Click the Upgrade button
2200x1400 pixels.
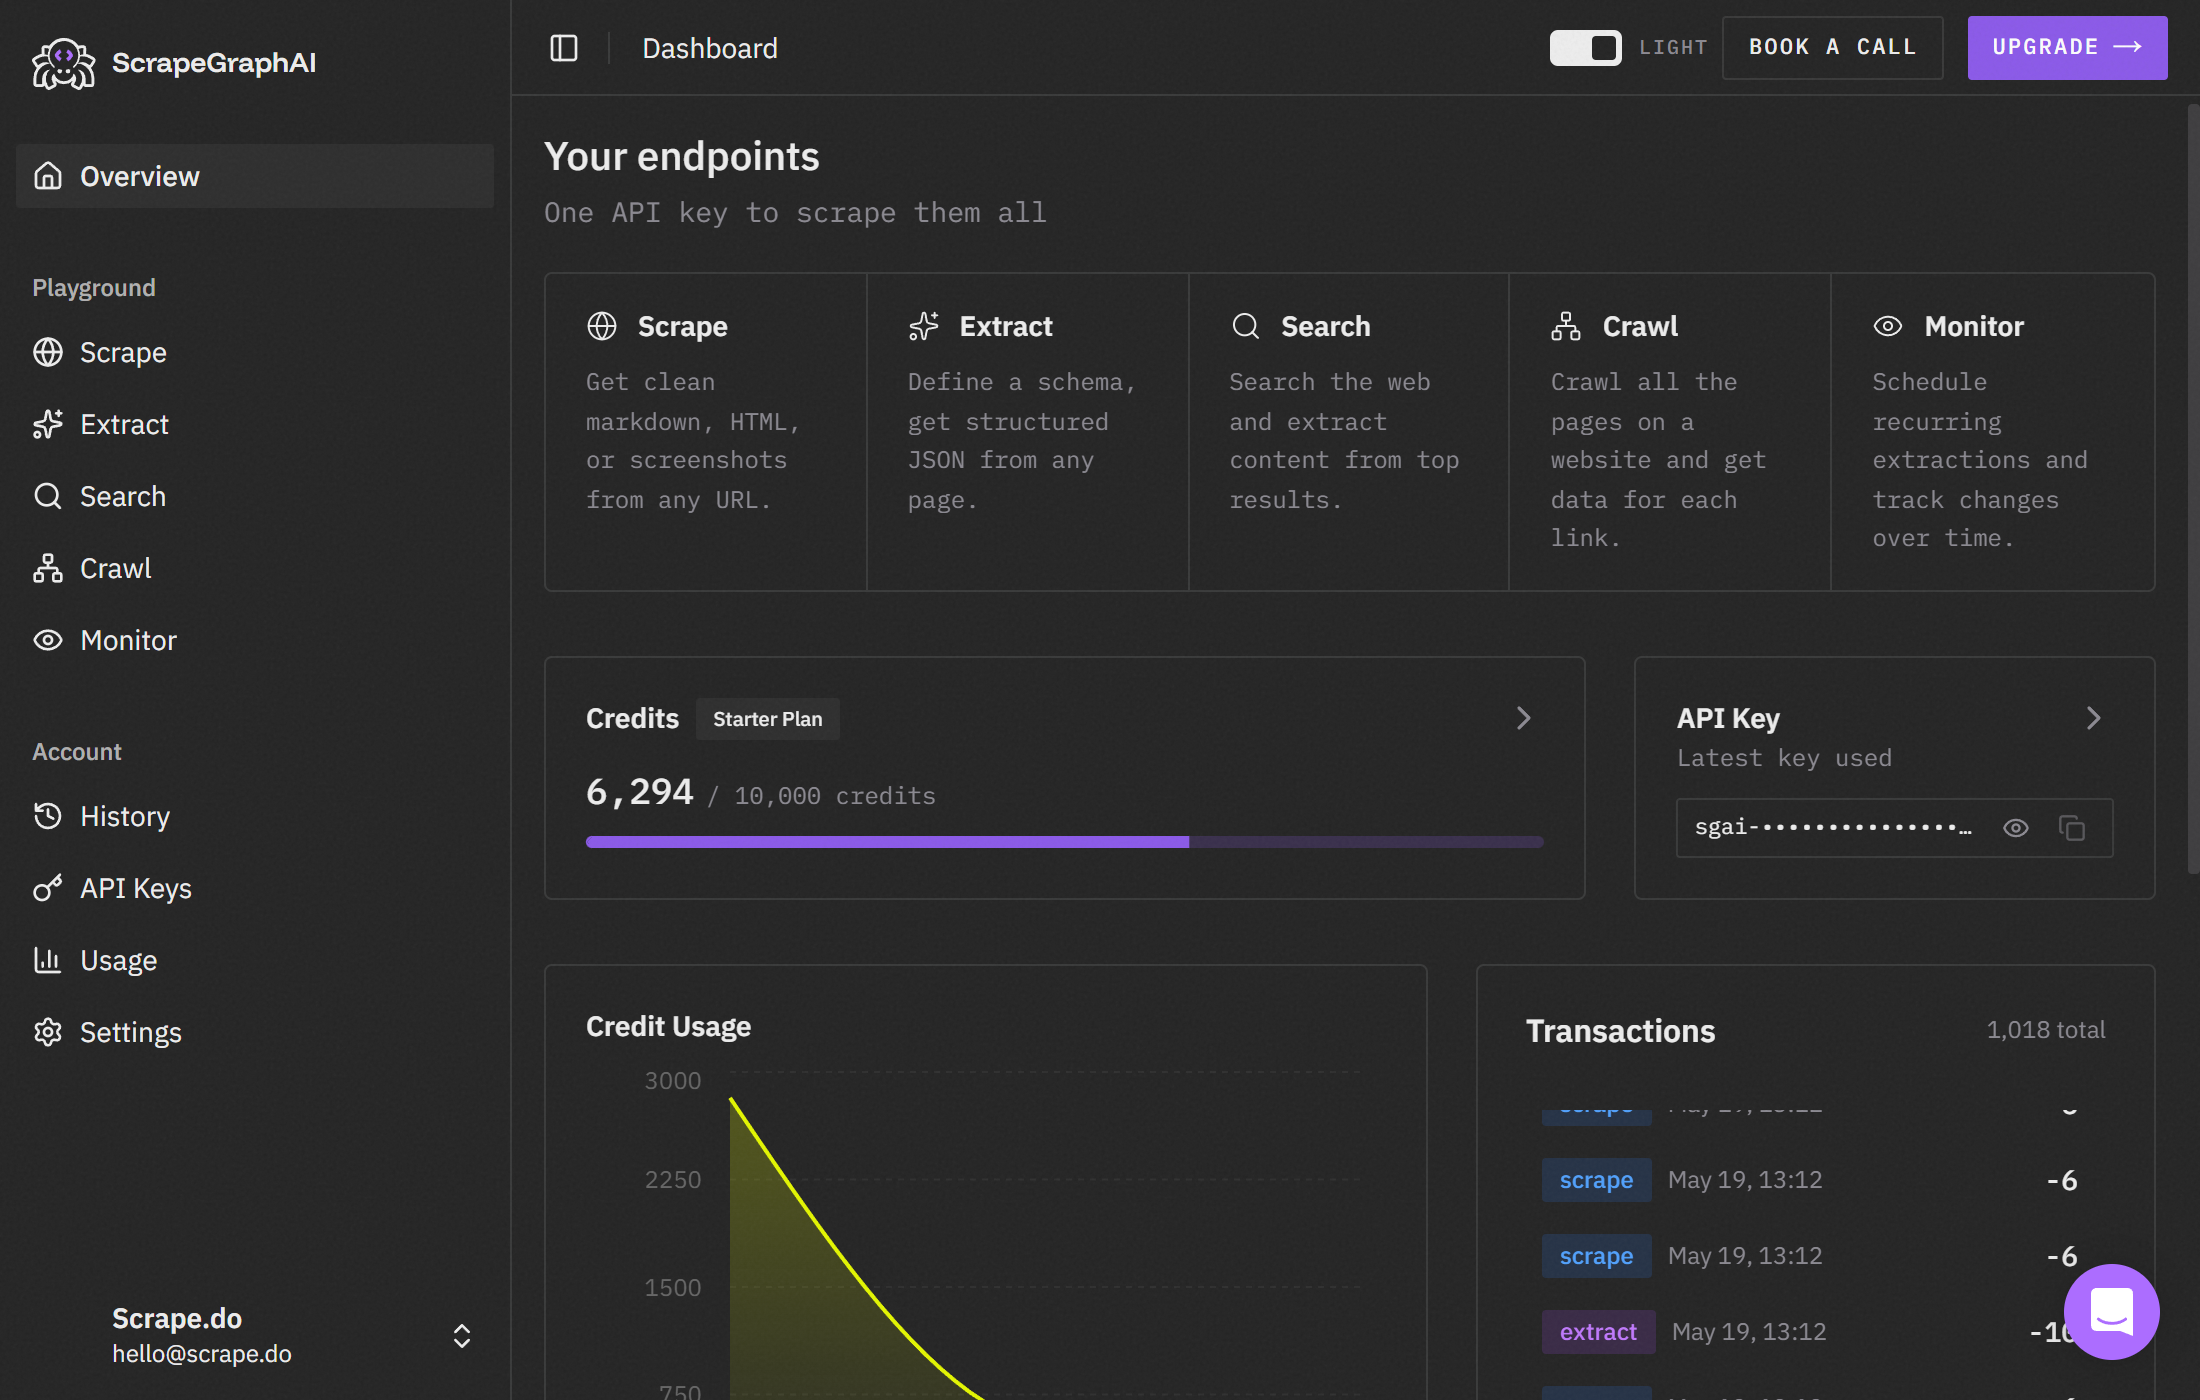click(x=2067, y=47)
